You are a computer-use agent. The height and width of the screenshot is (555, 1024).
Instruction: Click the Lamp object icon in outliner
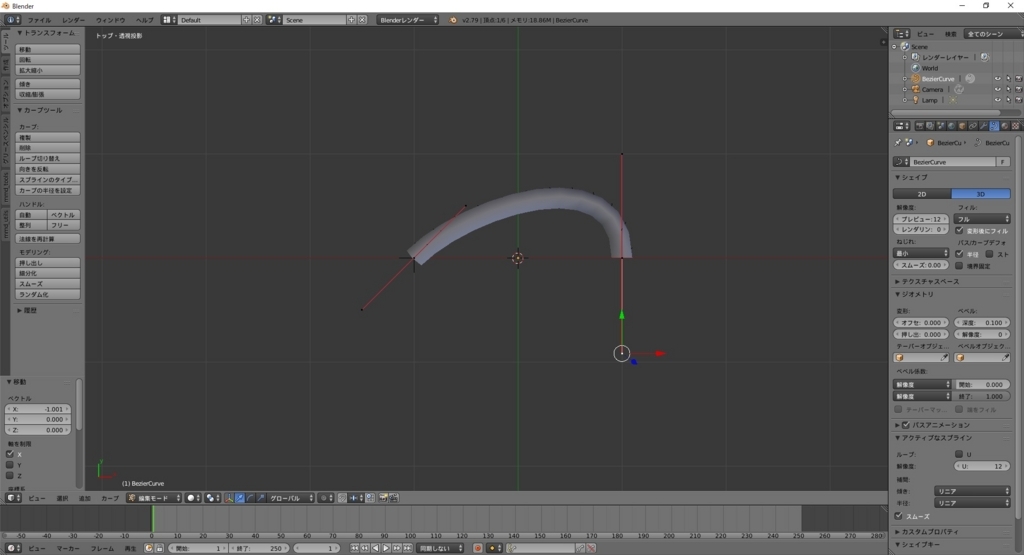click(916, 100)
